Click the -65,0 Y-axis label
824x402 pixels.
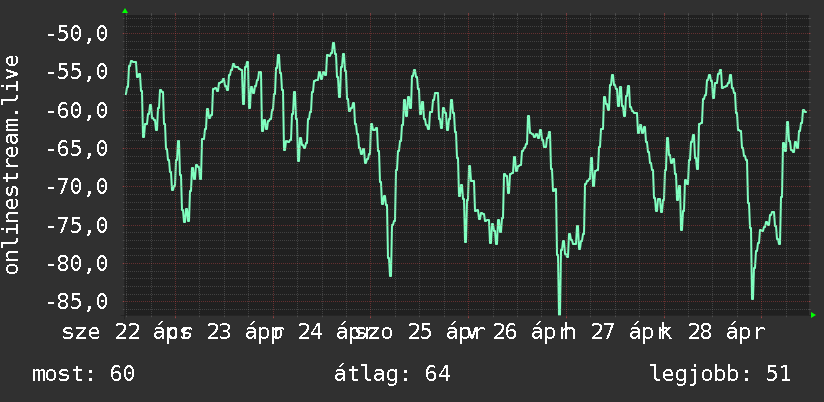(77, 149)
